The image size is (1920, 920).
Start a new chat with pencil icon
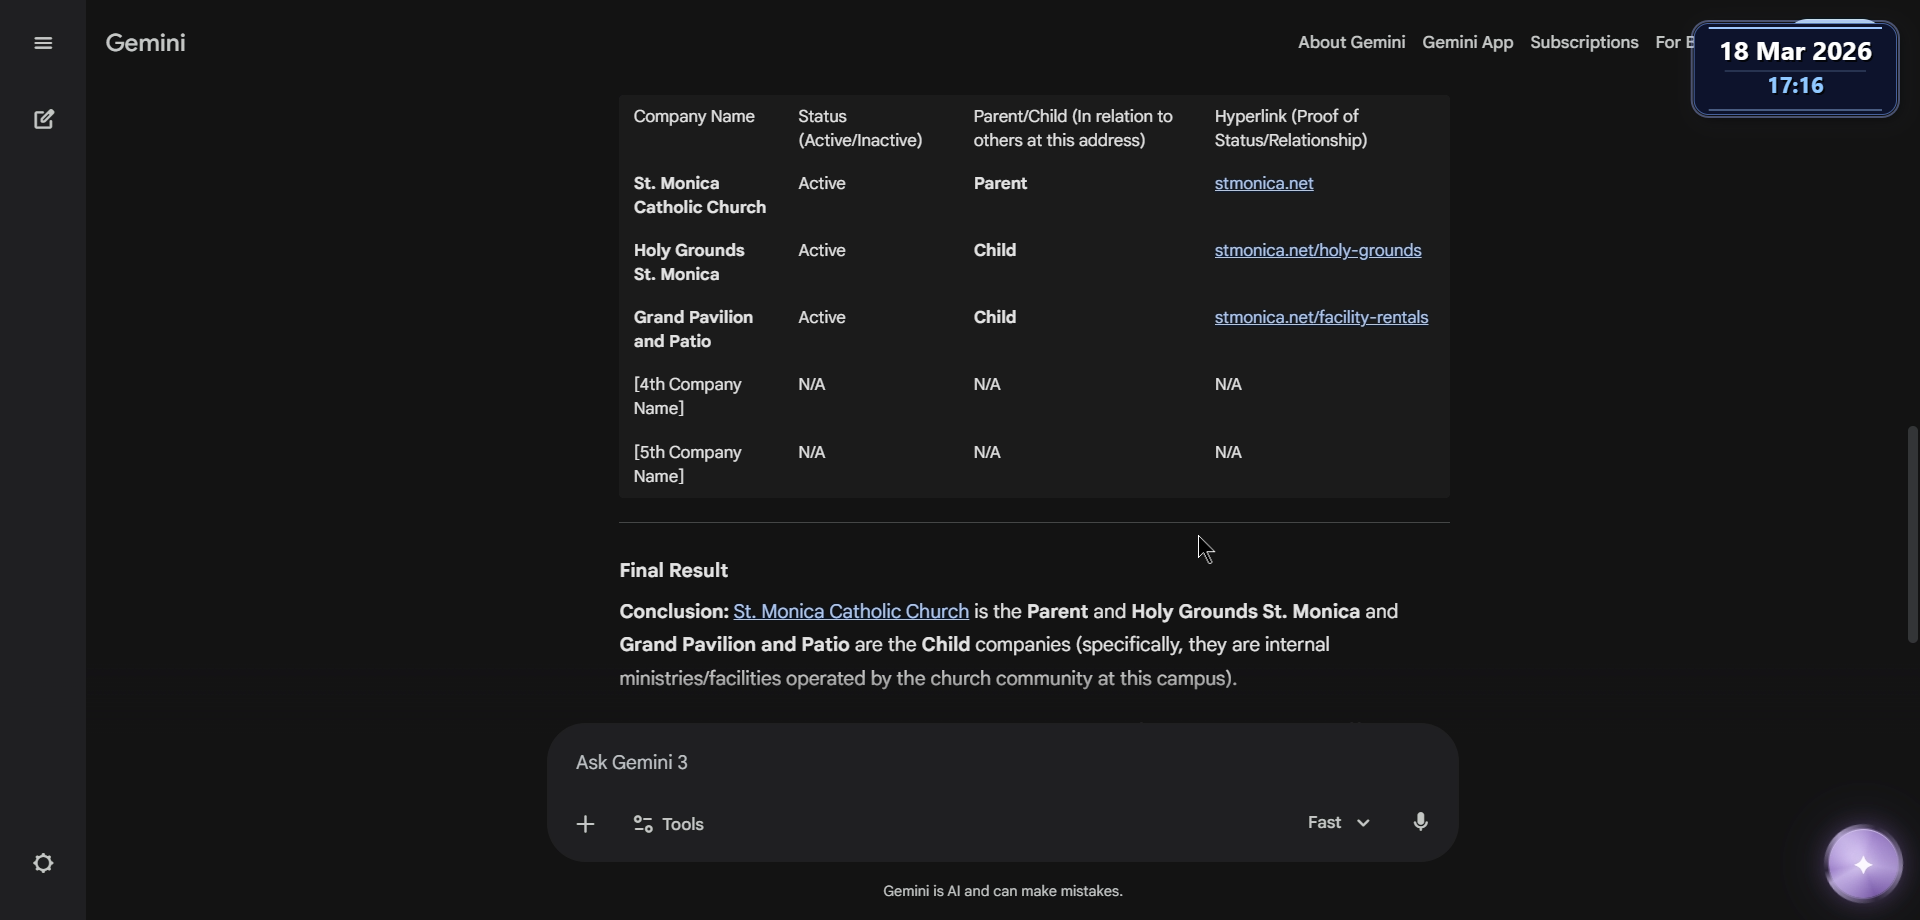tap(44, 120)
